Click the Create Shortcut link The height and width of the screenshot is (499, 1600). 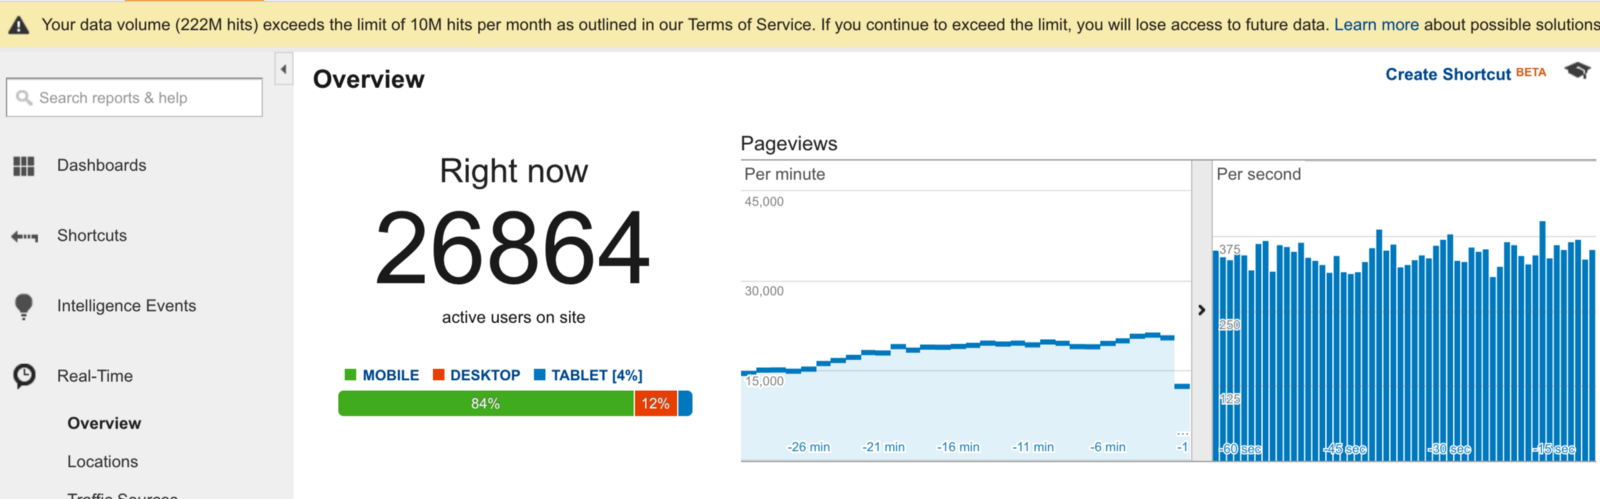pyautogui.click(x=1448, y=74)
